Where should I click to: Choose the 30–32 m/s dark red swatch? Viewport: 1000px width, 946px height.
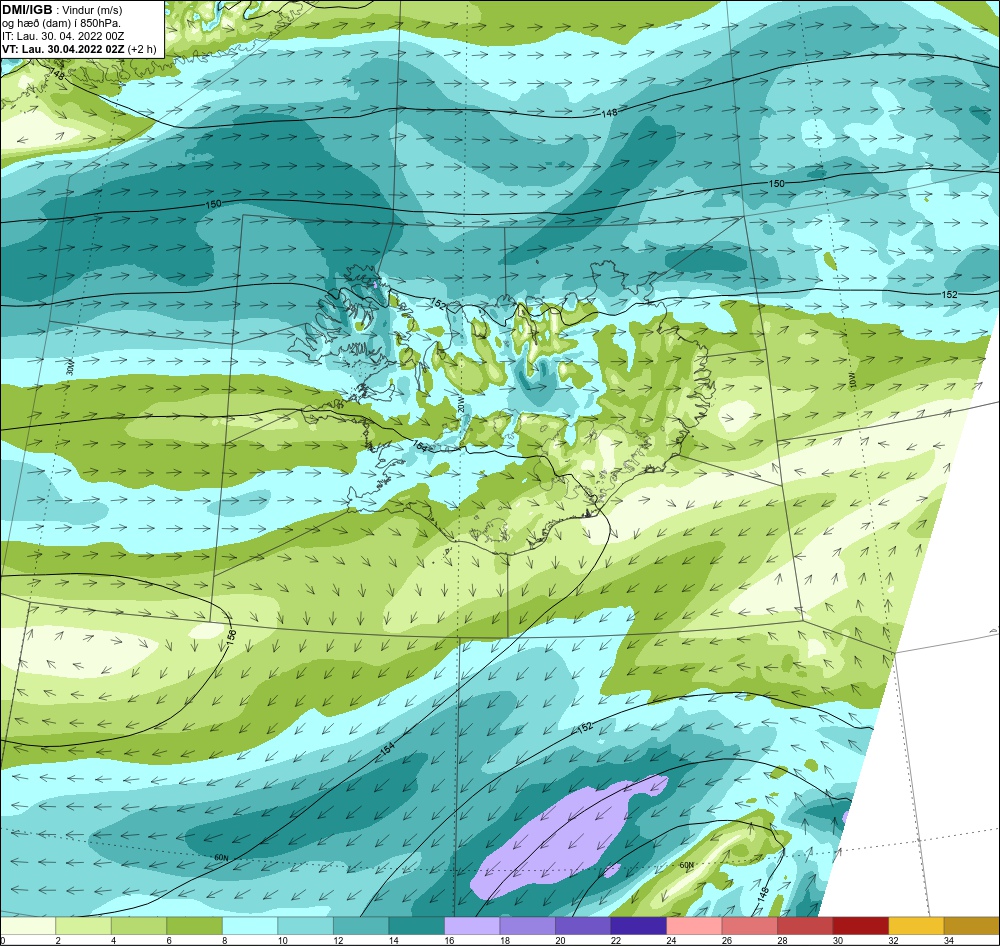[x=860, y=926]
